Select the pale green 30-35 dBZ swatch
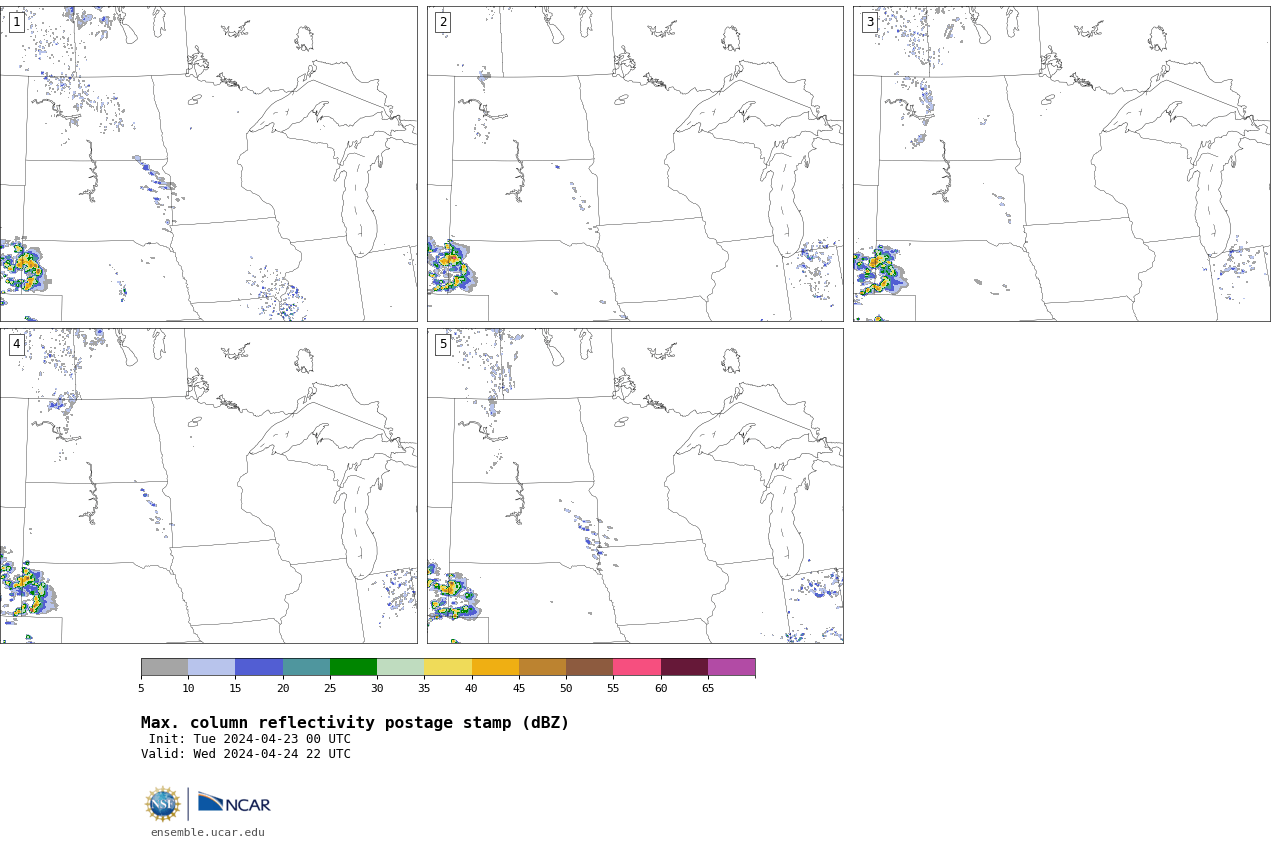Viewport: 1280px width, 844px height. pos(400,667)
